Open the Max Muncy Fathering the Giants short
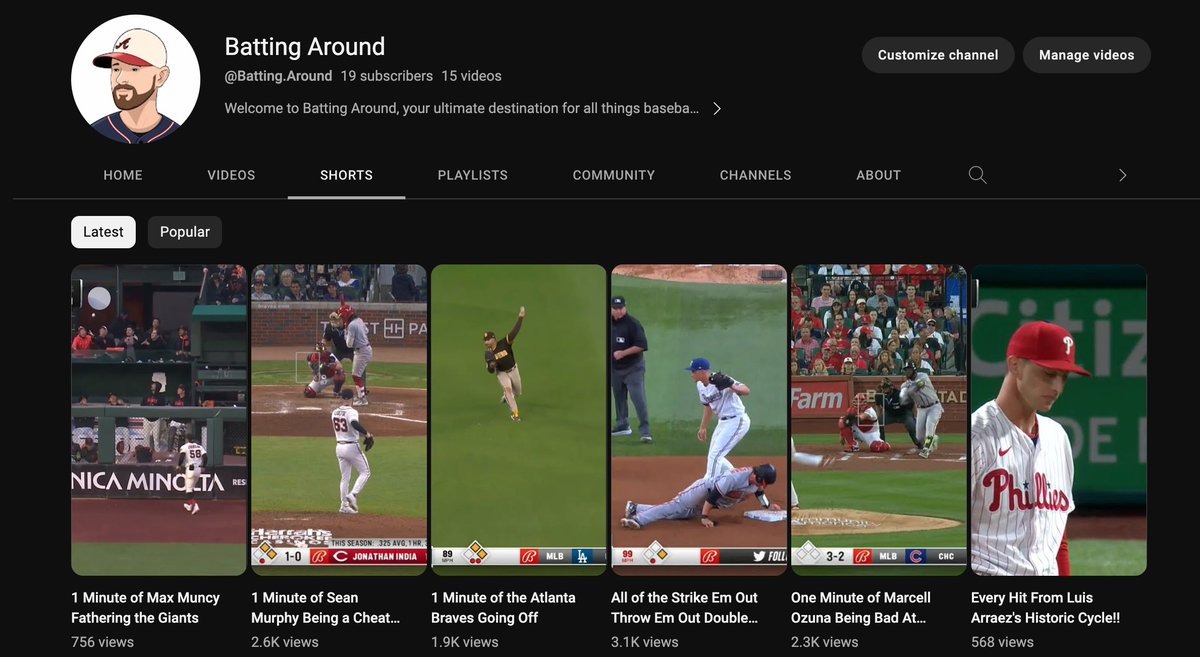The image size is (1200, 657). pyautogui.click(x=158, y=419)
